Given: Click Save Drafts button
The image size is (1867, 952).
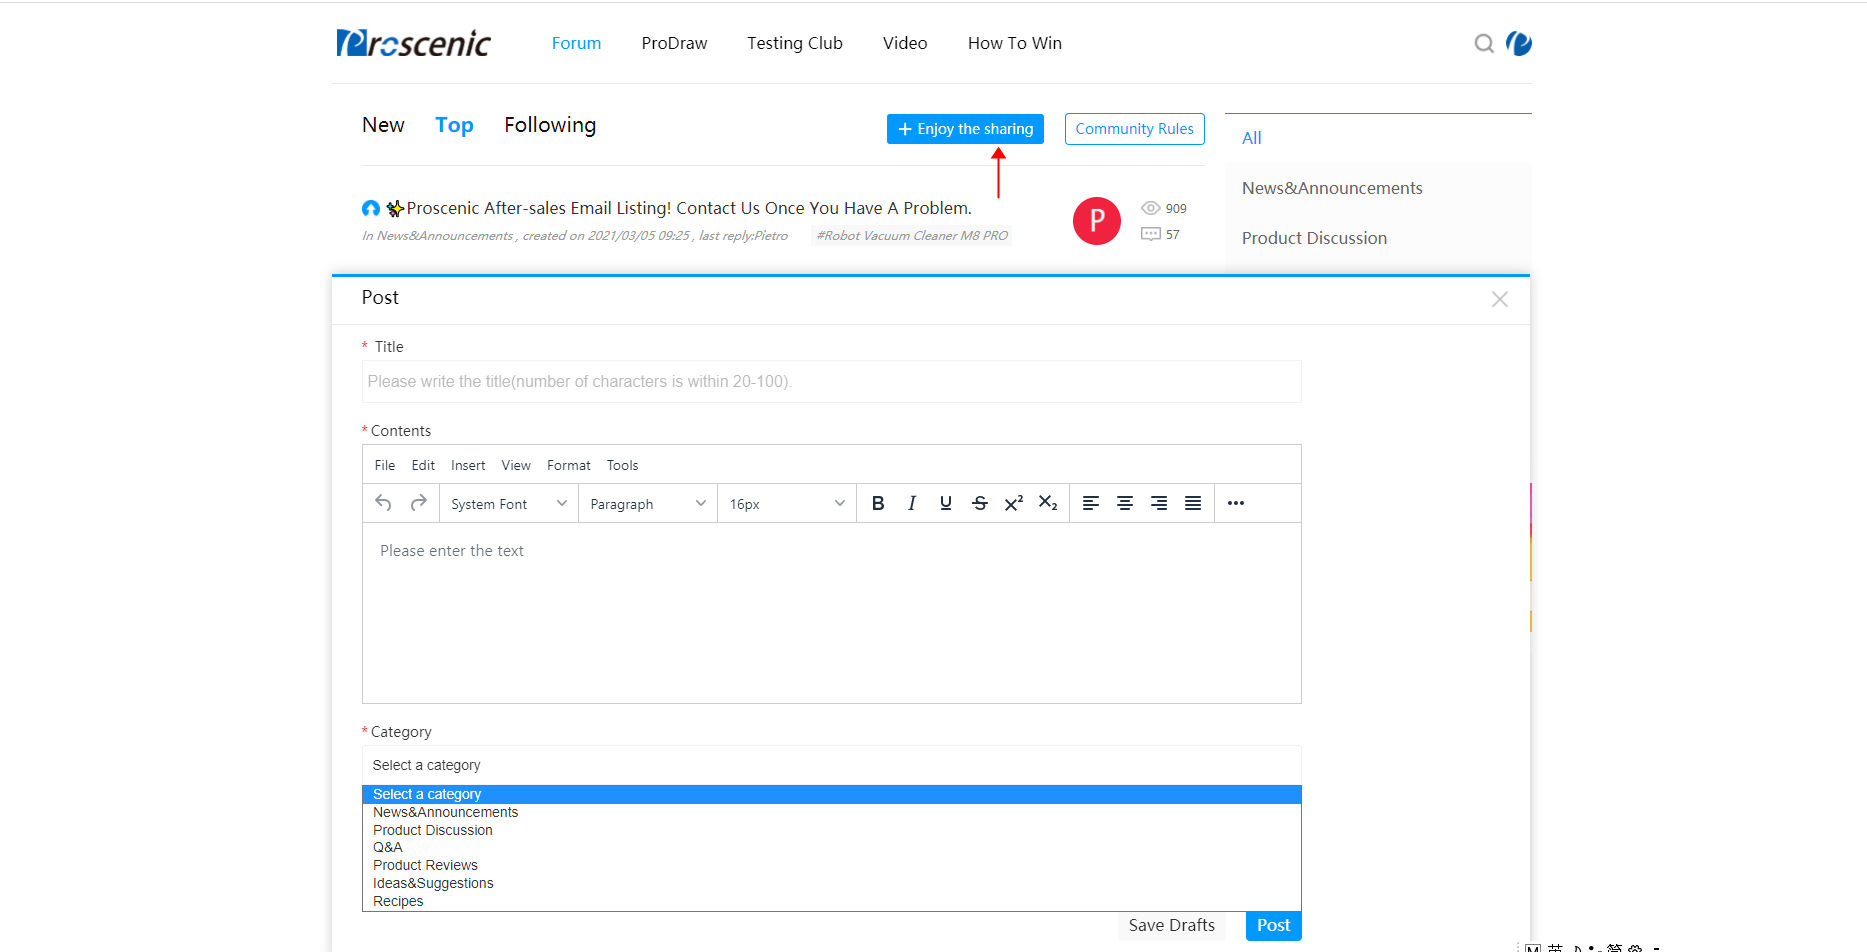Looking at the screenshot, I should (x=1172, y=925).
